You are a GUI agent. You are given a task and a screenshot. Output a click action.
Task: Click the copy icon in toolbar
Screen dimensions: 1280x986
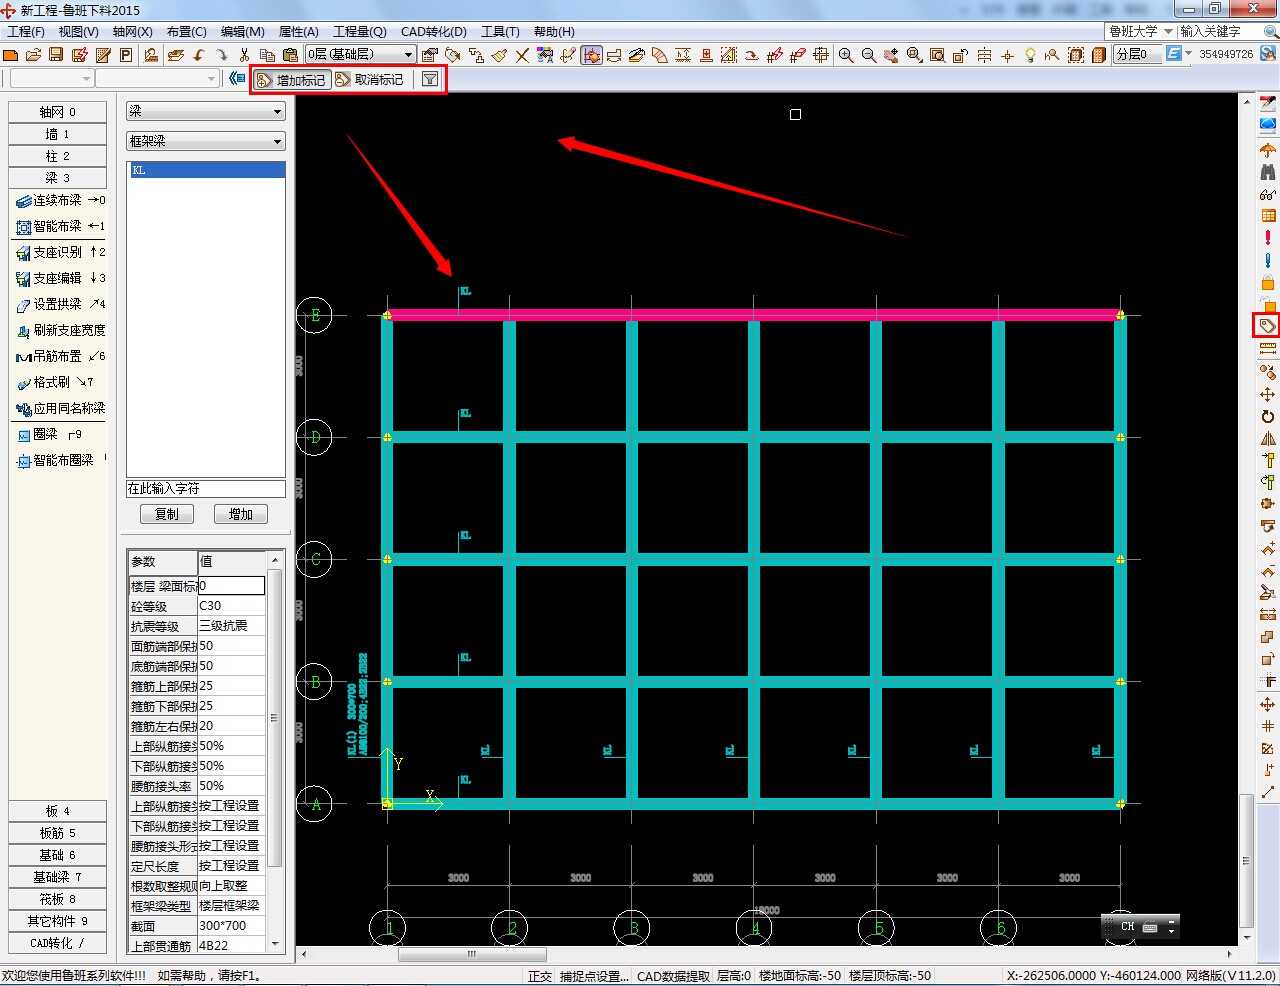click(267, 55)
